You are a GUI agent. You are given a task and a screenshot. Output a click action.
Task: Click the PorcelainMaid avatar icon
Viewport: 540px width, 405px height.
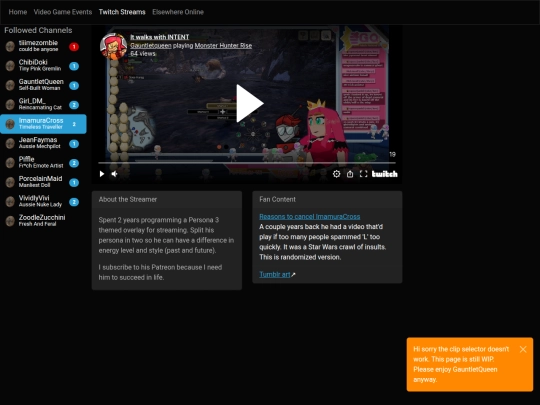pyautogui.click(x=10, y=182)
